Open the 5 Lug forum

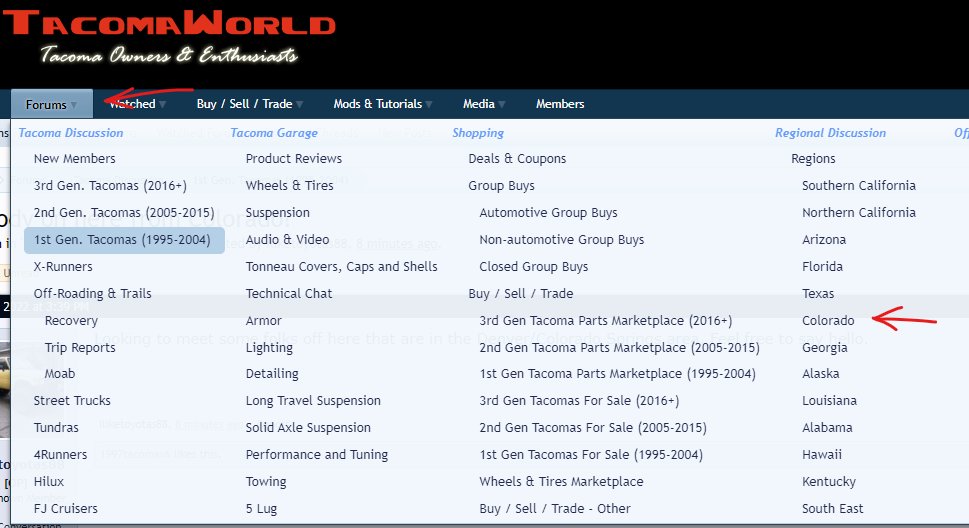coord(261,509)
